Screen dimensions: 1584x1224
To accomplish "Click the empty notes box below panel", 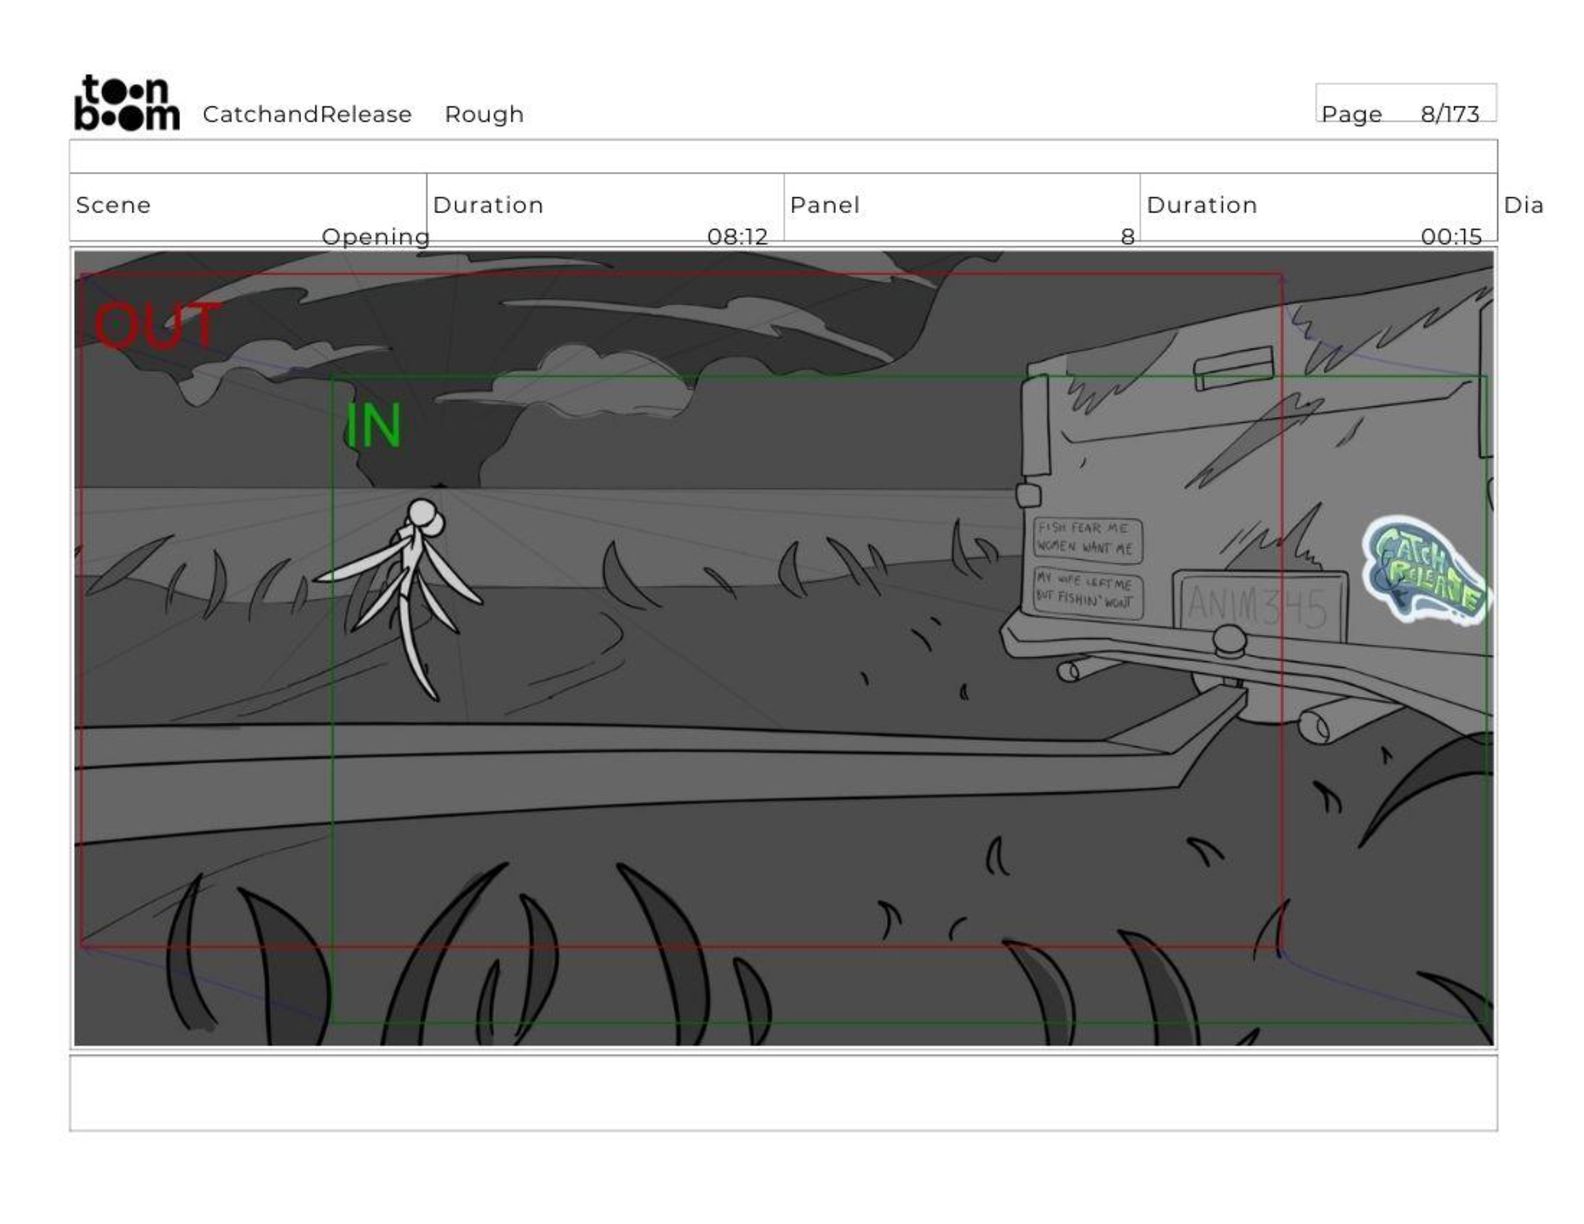I will pyautogui.click(x=783, y=1093).
